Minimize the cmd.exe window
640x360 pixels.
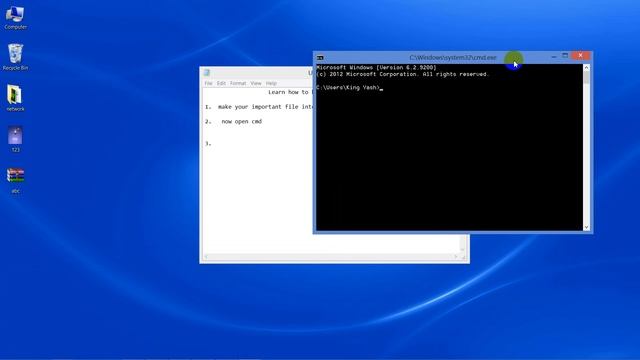[x=554, y=56]
